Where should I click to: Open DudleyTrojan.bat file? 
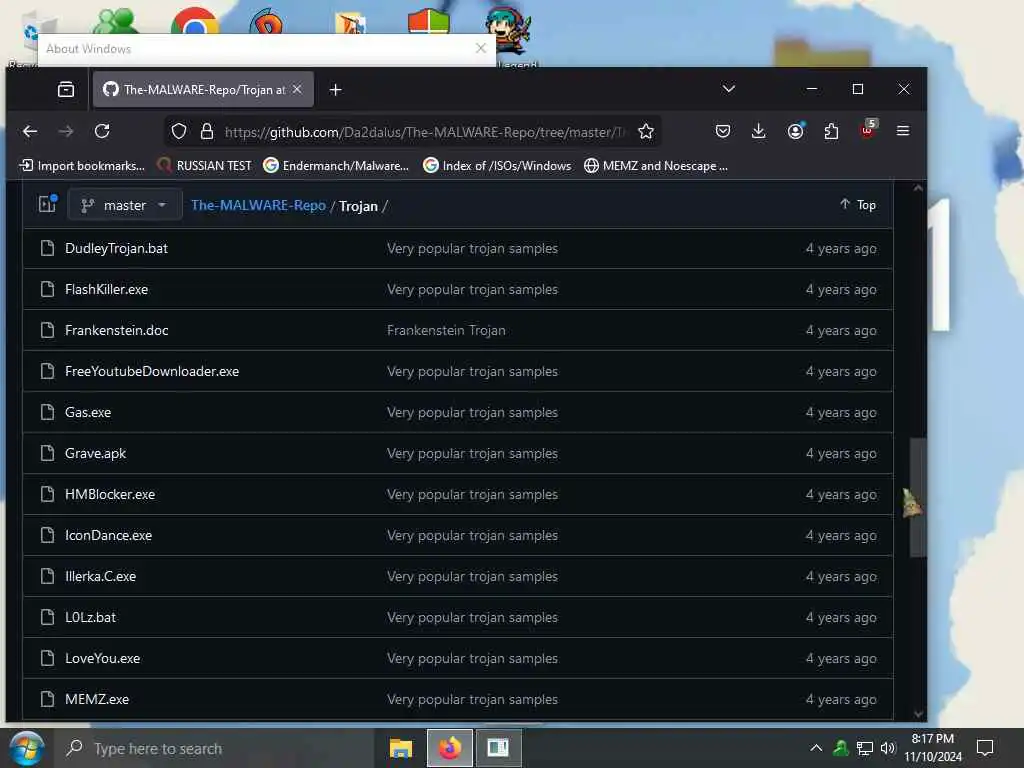[x=116, y=248]
